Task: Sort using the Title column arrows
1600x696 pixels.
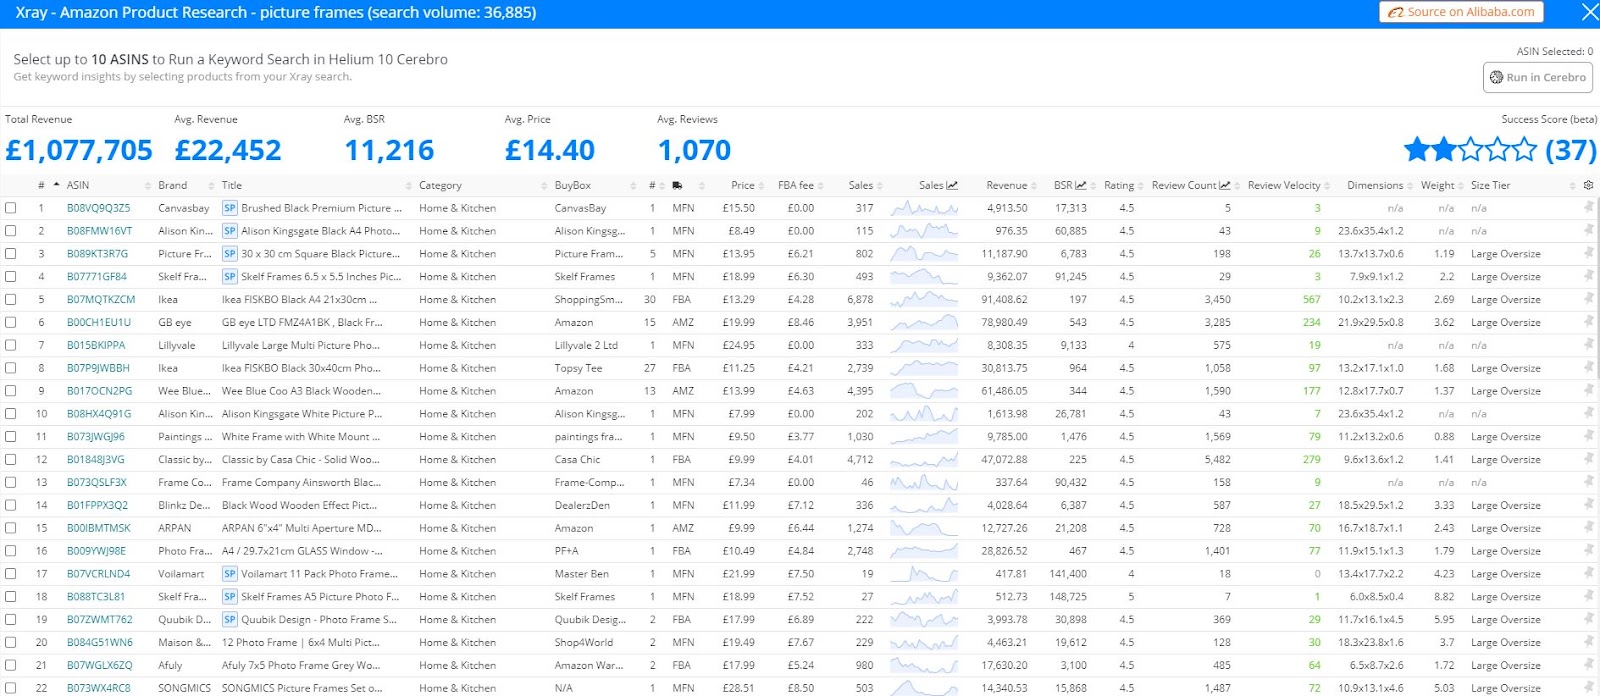Action: pos(409,185)
